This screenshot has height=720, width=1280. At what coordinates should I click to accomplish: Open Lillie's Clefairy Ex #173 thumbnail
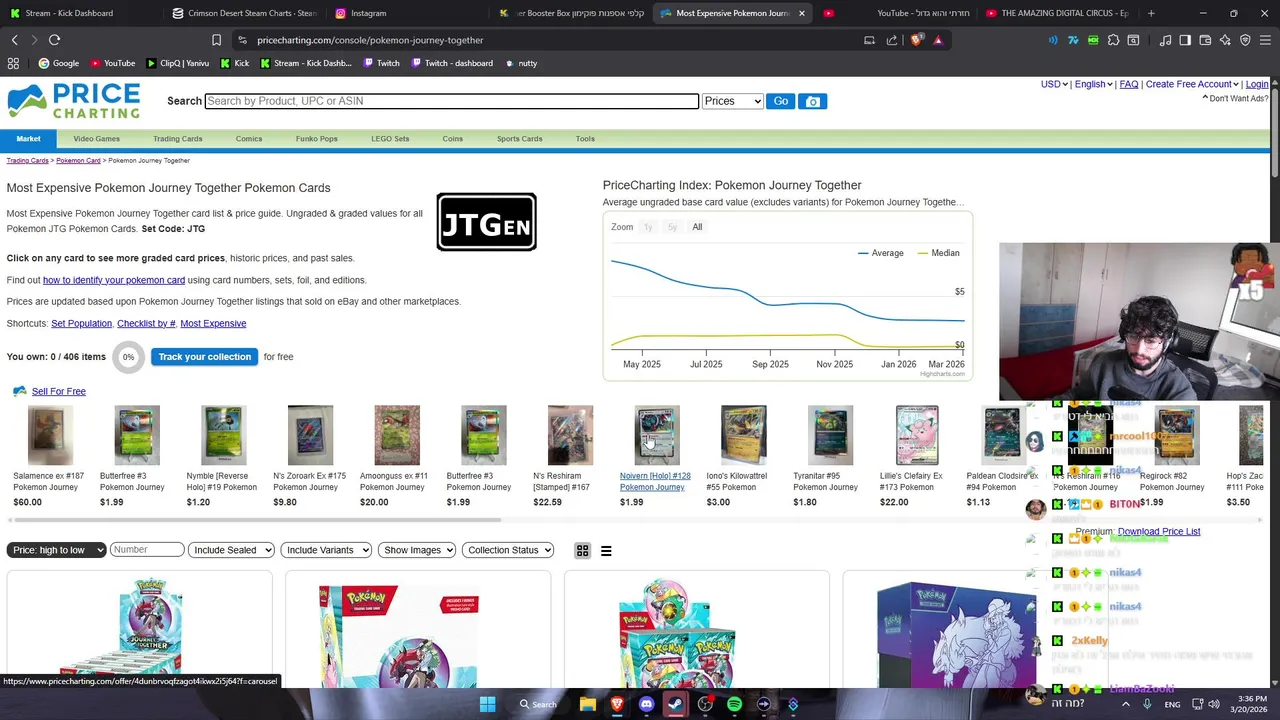[x=917, y=435]
